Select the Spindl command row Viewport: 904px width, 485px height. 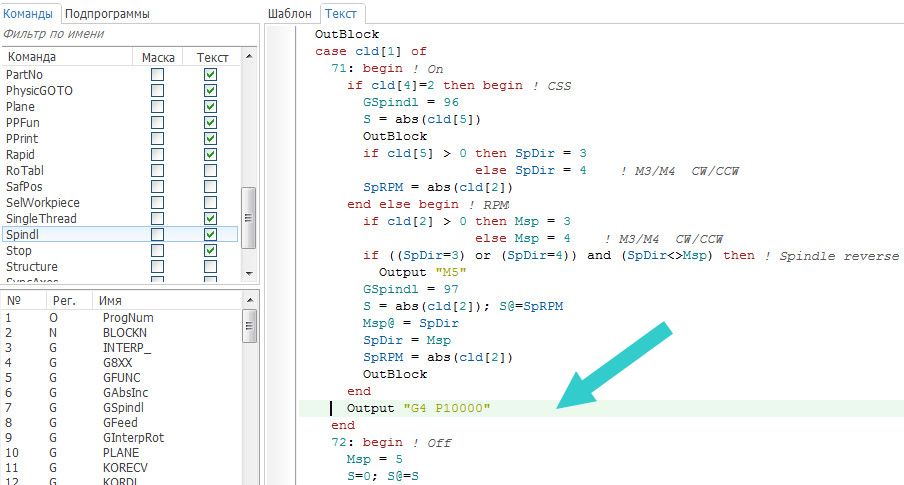coord(120,234)
